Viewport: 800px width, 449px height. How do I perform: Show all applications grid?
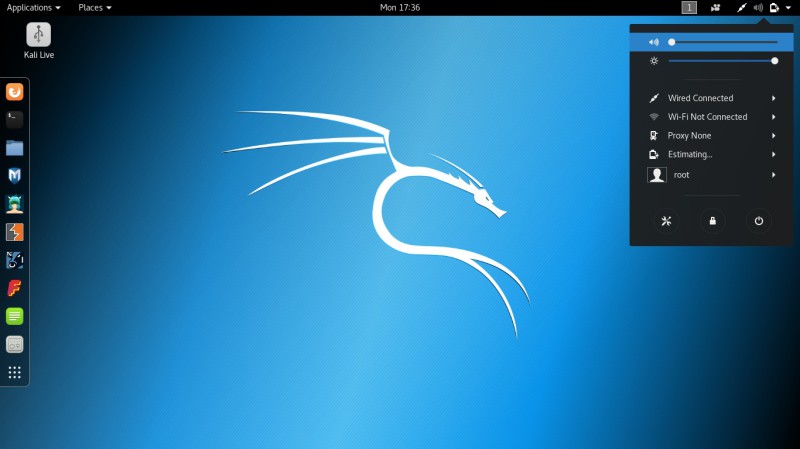coord(14,372)
